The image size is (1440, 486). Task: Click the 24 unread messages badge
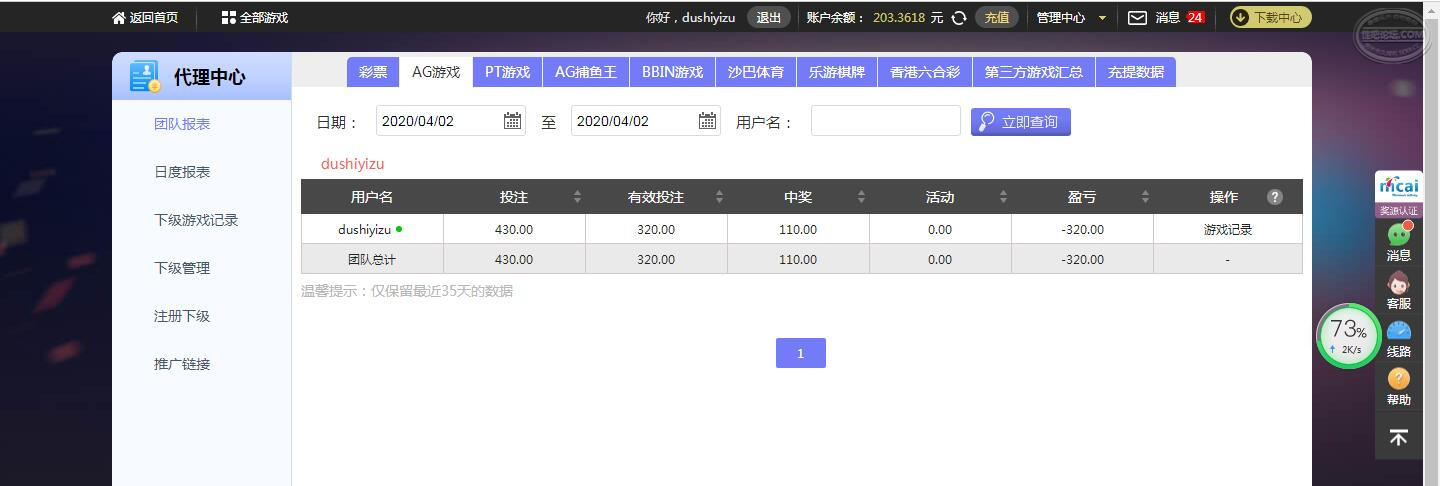tap(1195, 17)
